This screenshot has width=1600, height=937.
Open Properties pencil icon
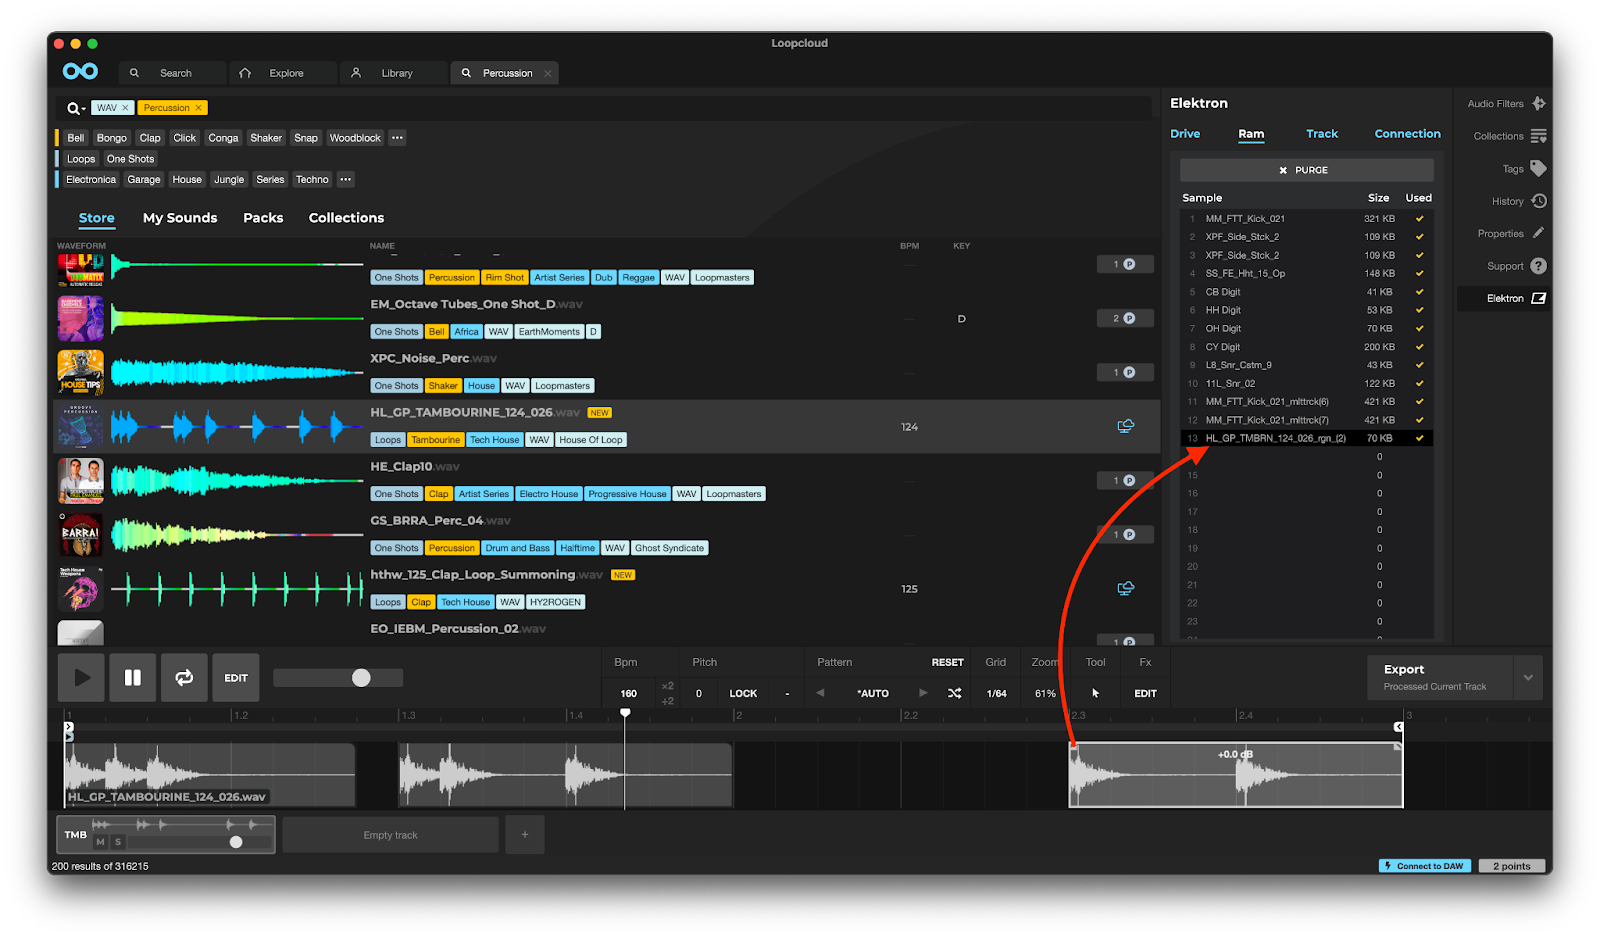1539,233
